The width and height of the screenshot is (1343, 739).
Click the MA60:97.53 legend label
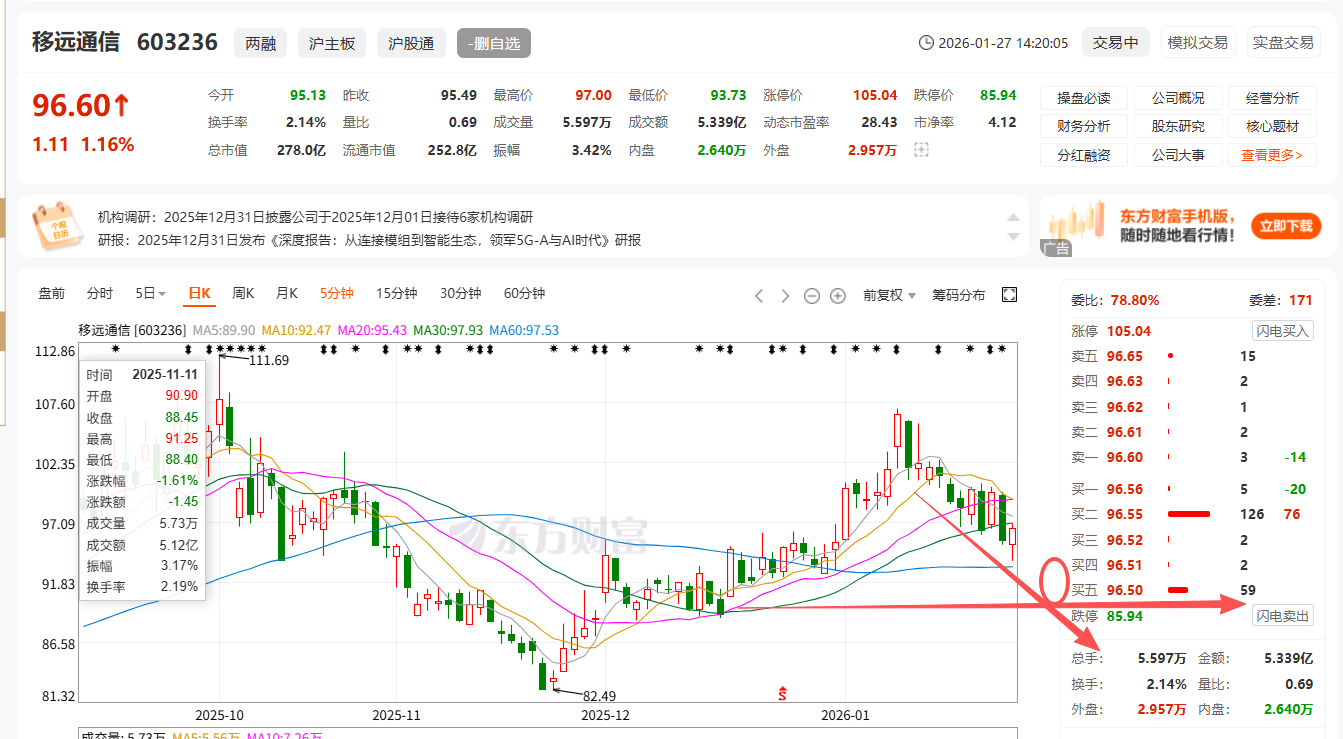524,330
